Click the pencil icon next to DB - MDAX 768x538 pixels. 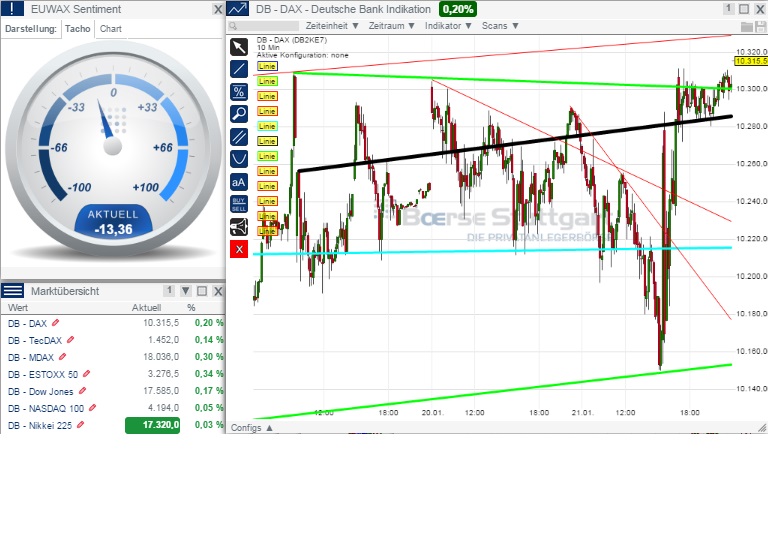coord(62,357)
